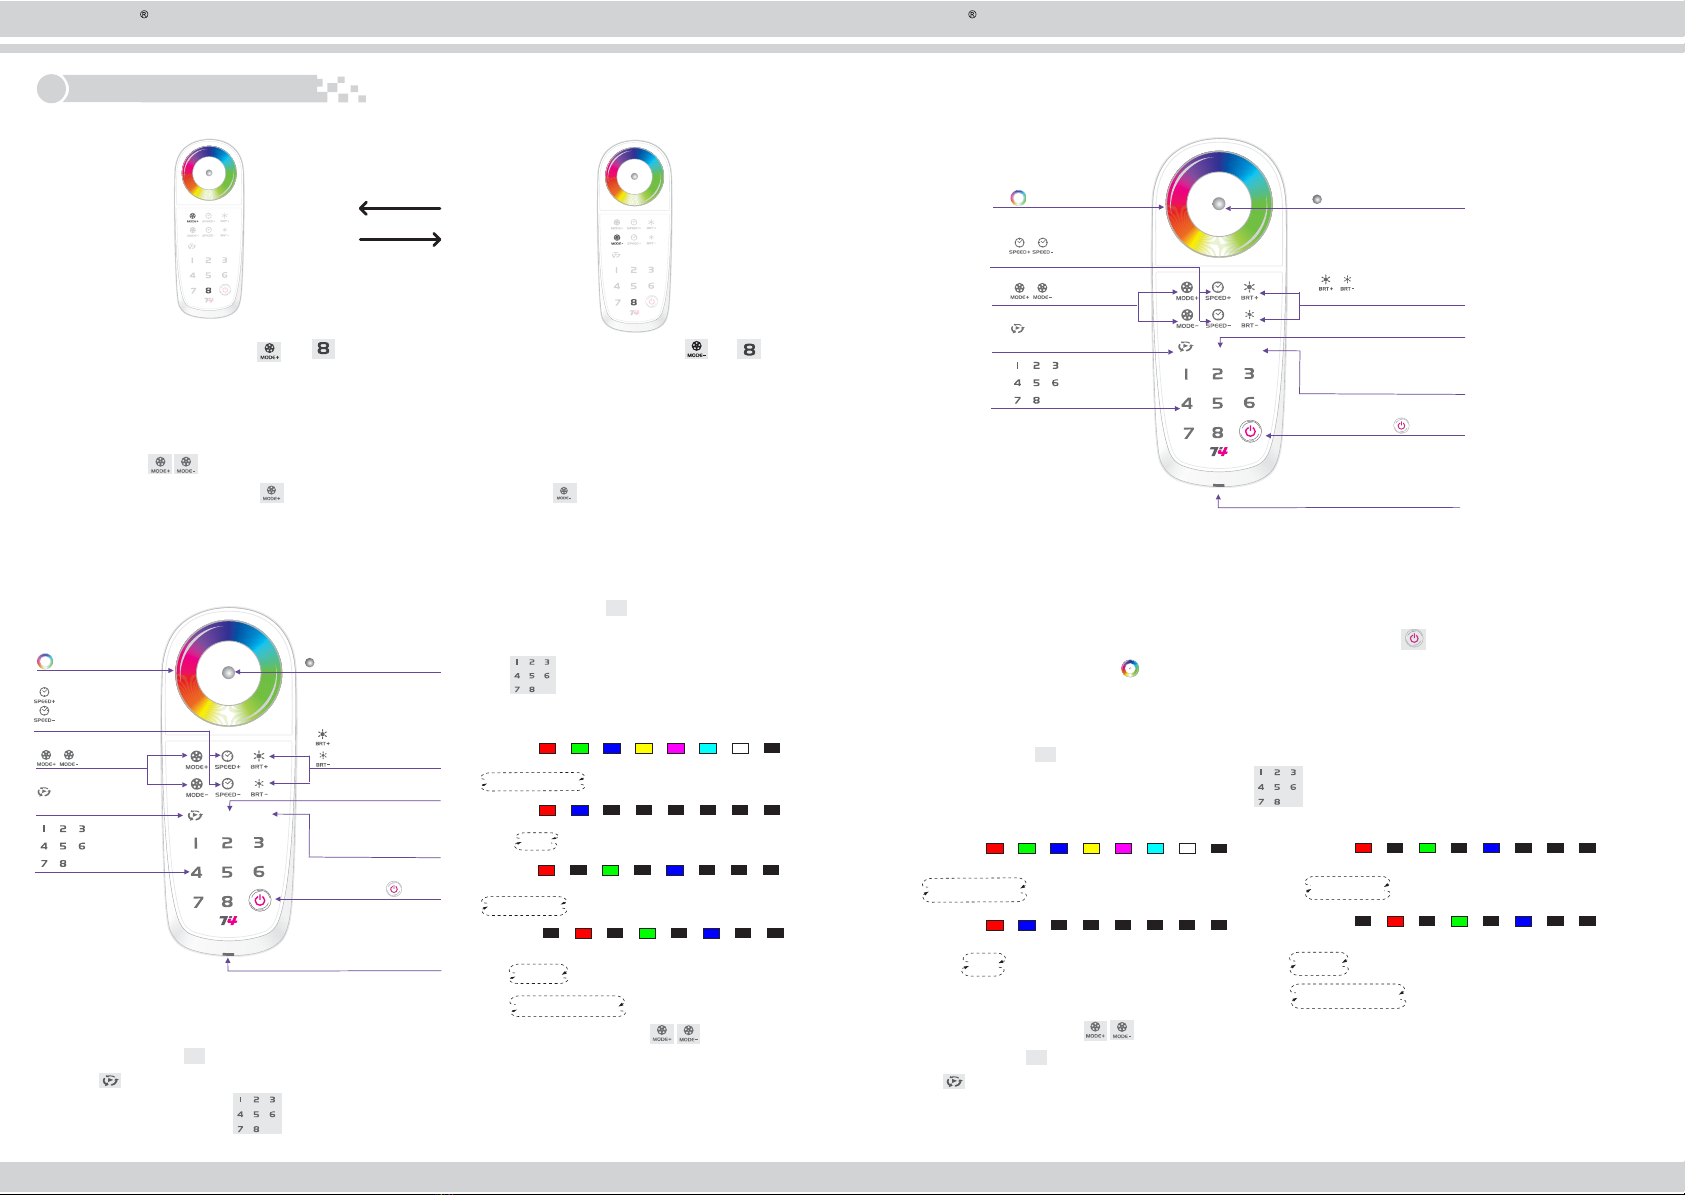Toggle pink power button on top-right remote
The image size is (1685, 1195).
[x=1250, y=431]
